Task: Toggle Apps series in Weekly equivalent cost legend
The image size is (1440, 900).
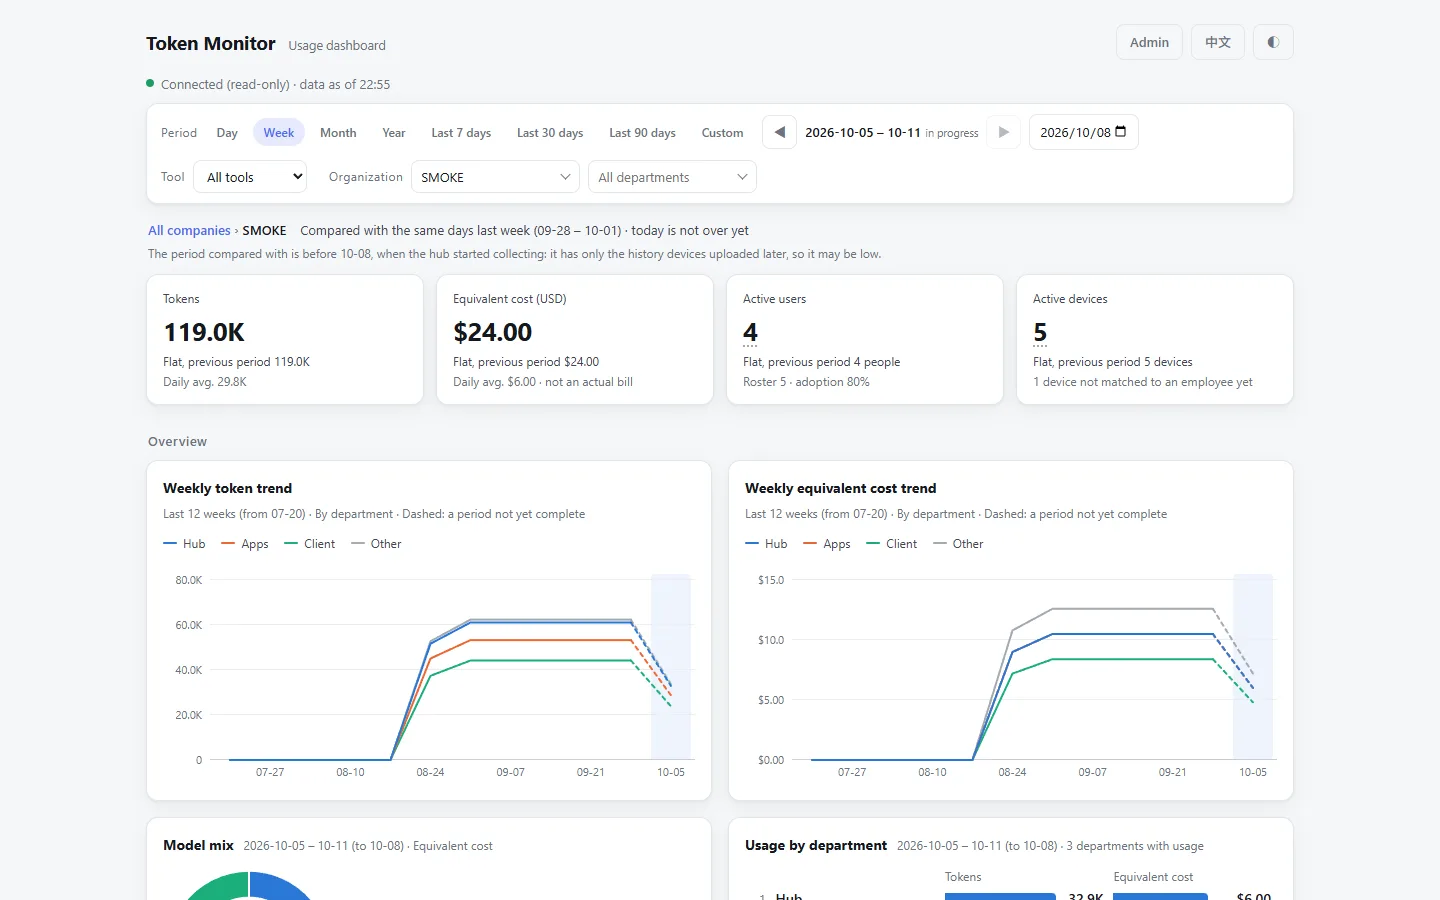Action: tap(827, 544)
